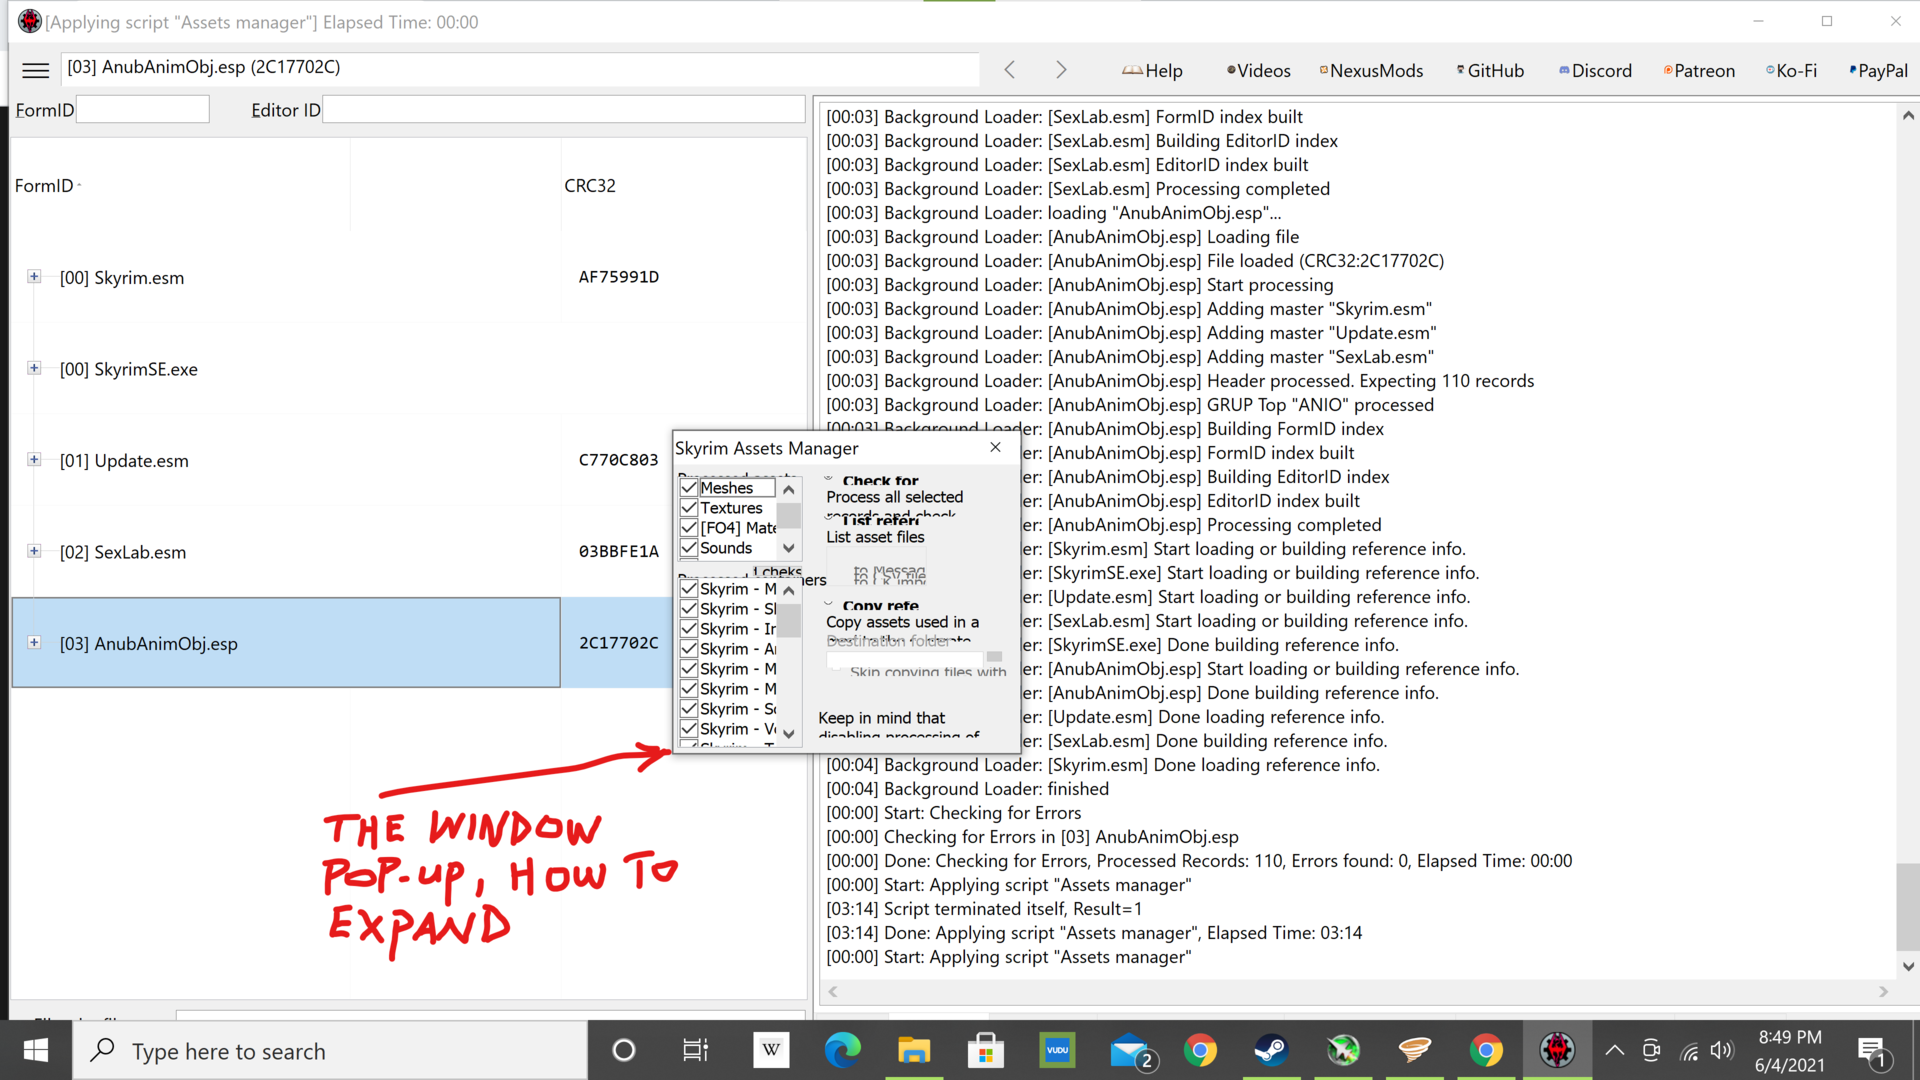Expand the [03] AnubAnimObj.esp tree node
The width and height of the screenshot is (1920, 1080).
(x=34, y=643)
